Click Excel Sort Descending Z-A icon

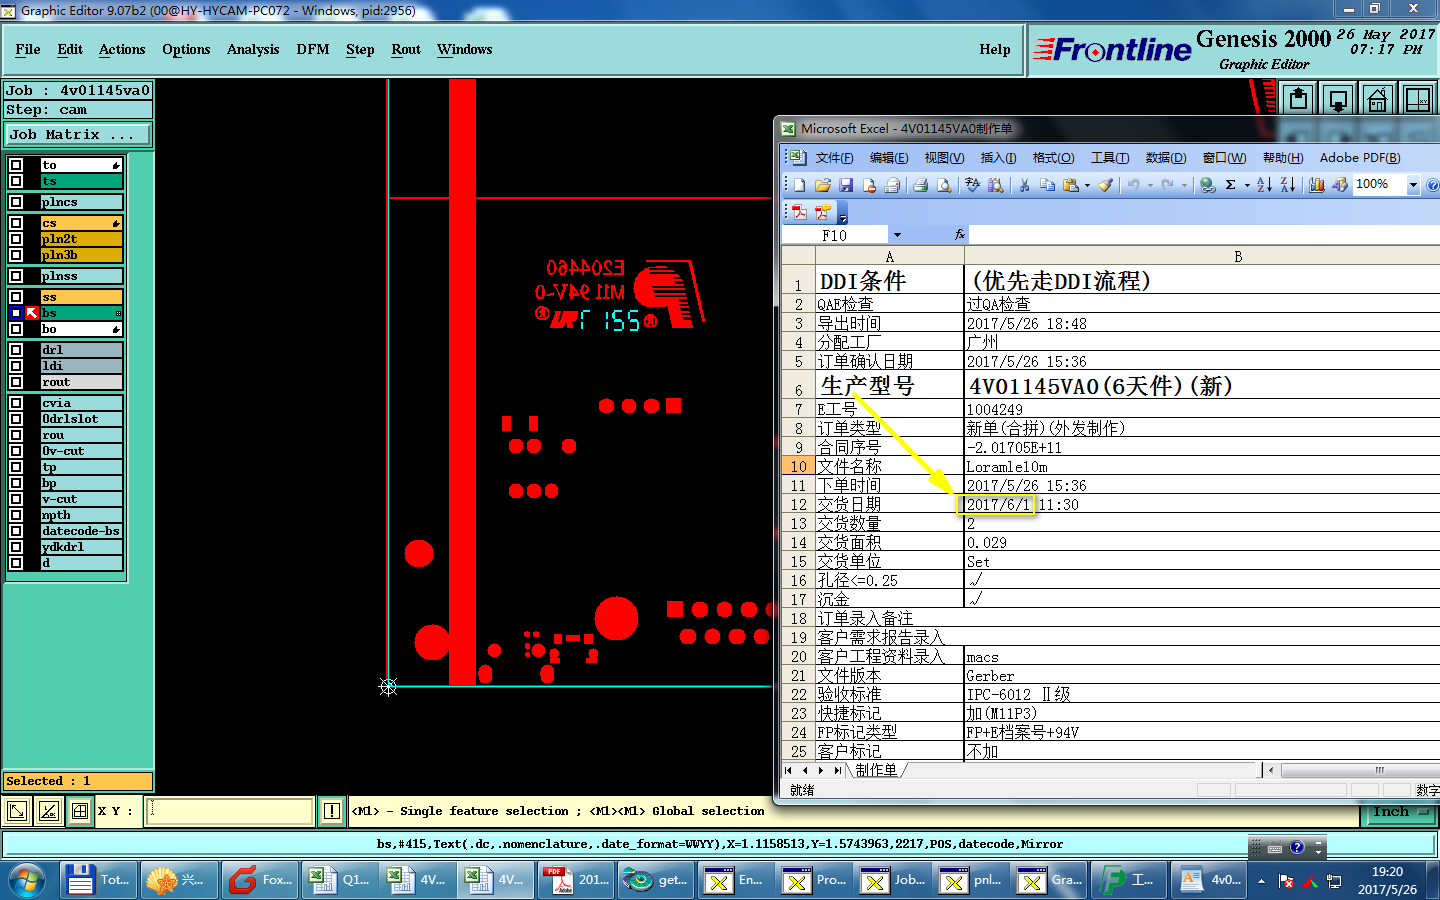[1288, 185]
